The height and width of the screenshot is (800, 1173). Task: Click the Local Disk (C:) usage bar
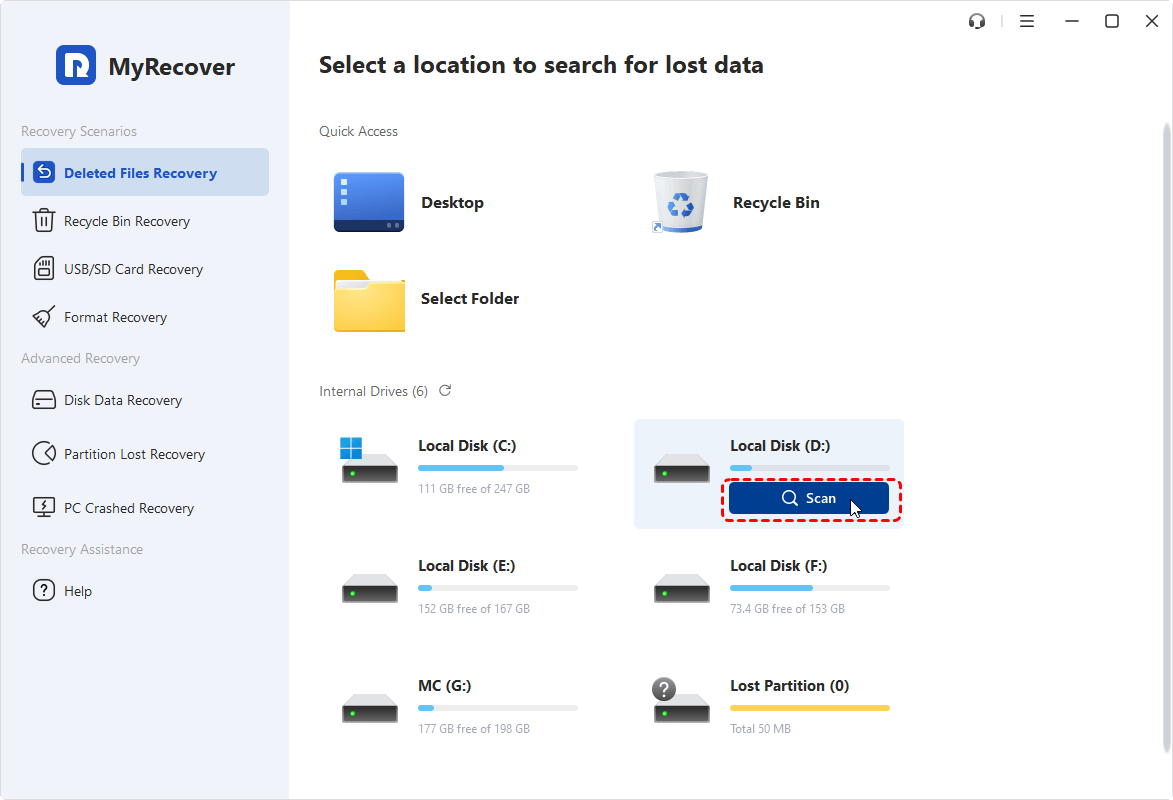click(497, 468)
